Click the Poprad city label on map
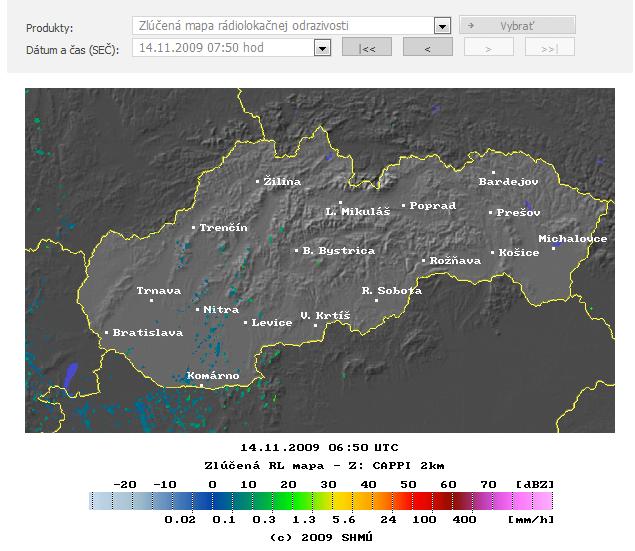This screenshot has height=551, width=635. (x=433, y=206)
